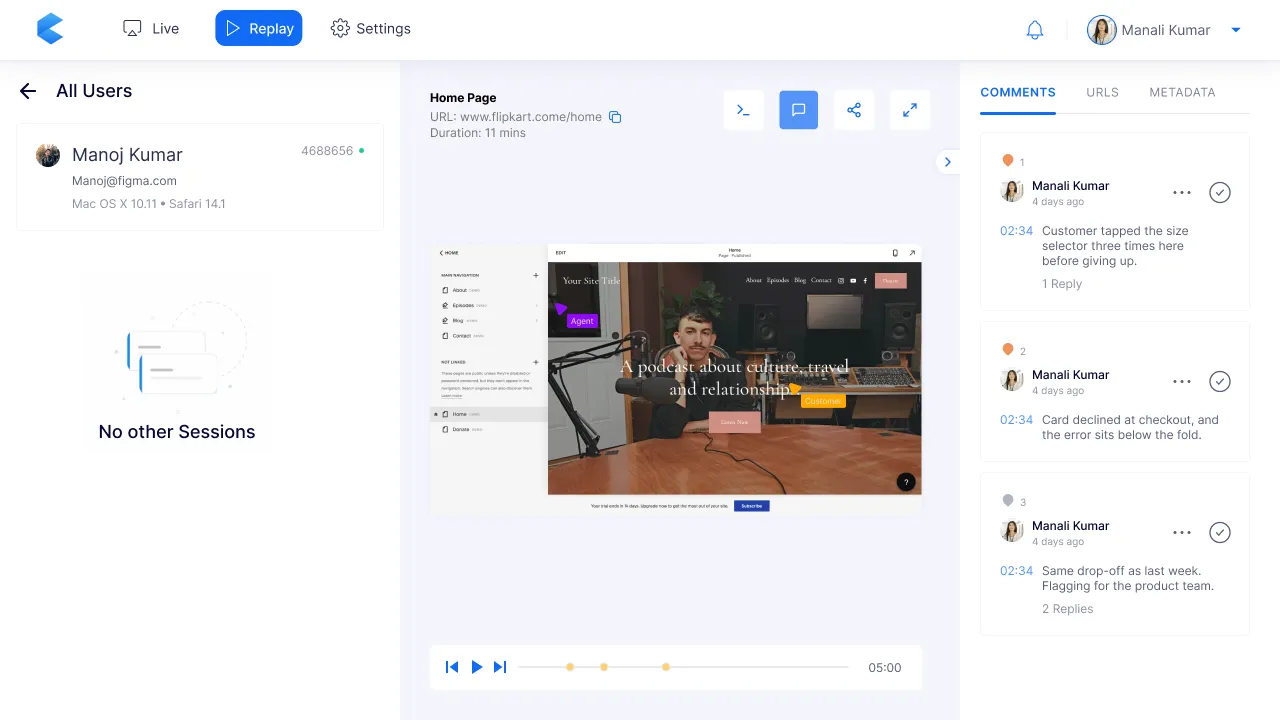
Task: Select the Manoj Kumar user card
Action: tap(200, 177)
